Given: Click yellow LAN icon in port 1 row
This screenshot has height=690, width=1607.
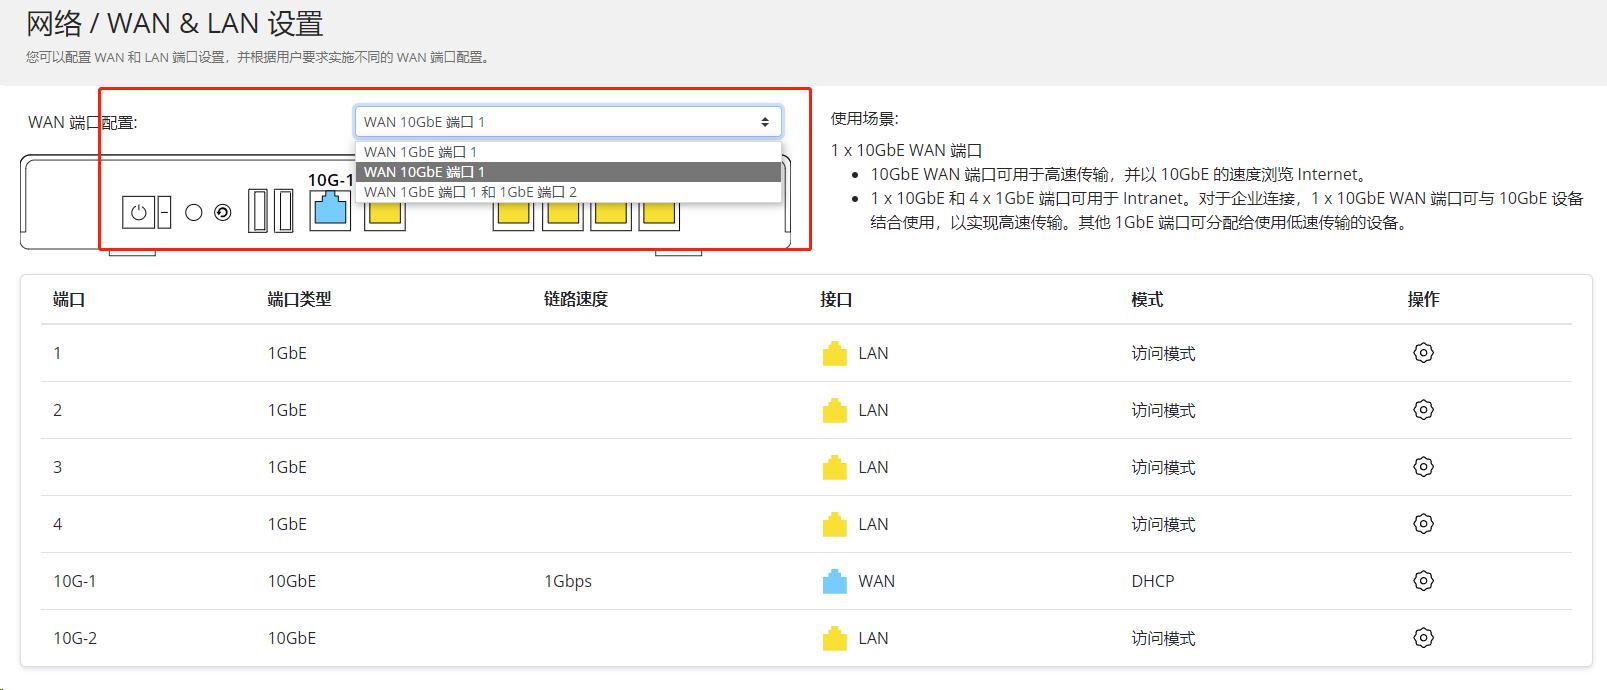Looking at the screenshot, I should pyautogui.click(x=834, y=353).
